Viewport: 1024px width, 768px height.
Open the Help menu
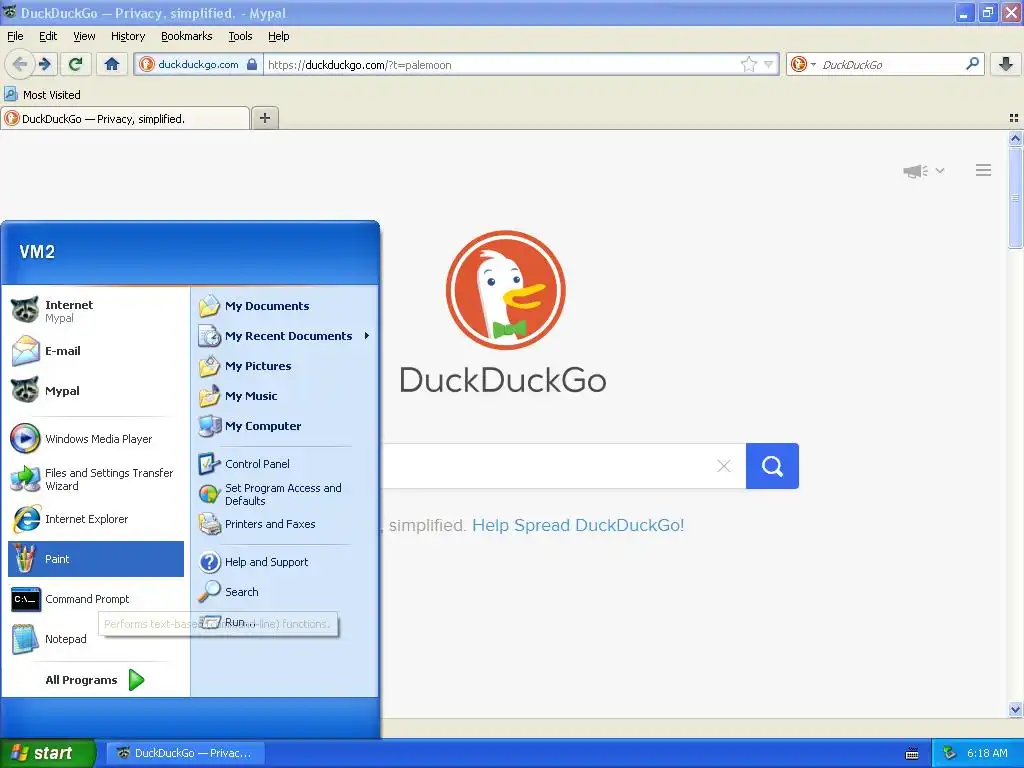pyautogui.click(x=278, y=36)
